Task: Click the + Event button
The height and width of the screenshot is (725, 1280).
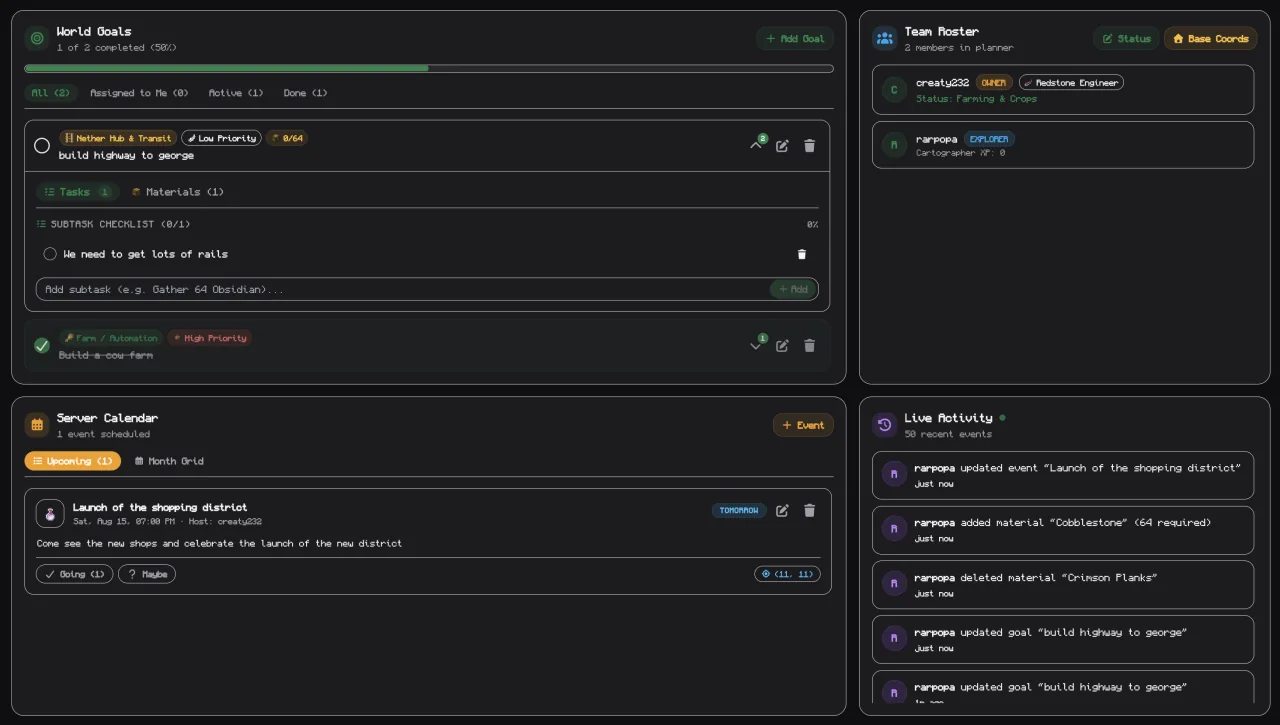Action: (803, 425)
